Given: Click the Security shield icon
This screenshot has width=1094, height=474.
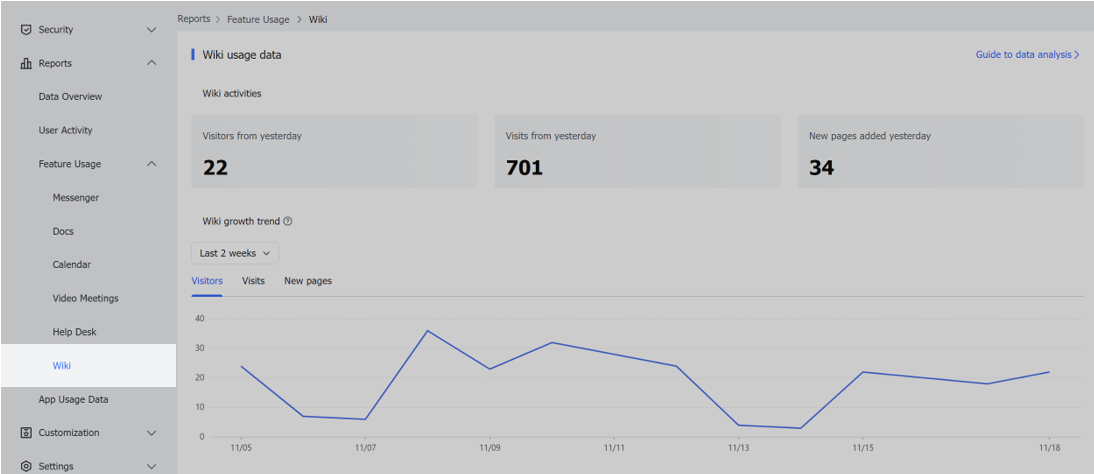Looking at the screenshot, I should pos(26,30).
